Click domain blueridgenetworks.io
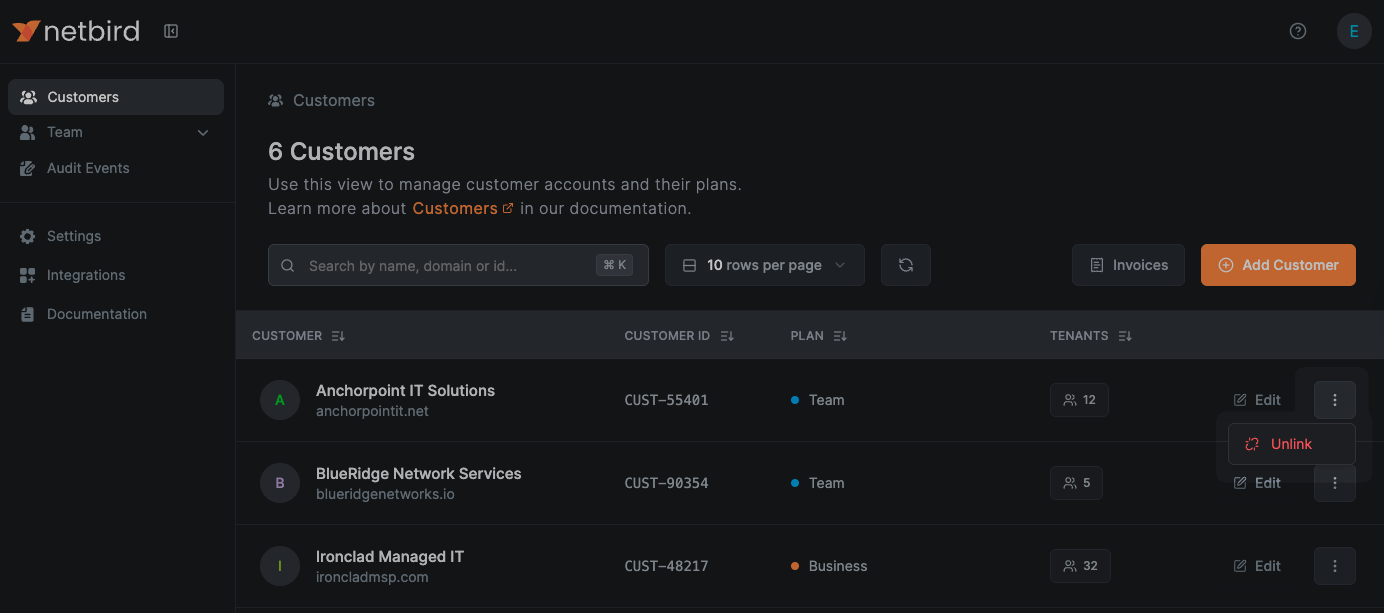This screenshot has height=613, width=1384. click(x=385, y=494)
